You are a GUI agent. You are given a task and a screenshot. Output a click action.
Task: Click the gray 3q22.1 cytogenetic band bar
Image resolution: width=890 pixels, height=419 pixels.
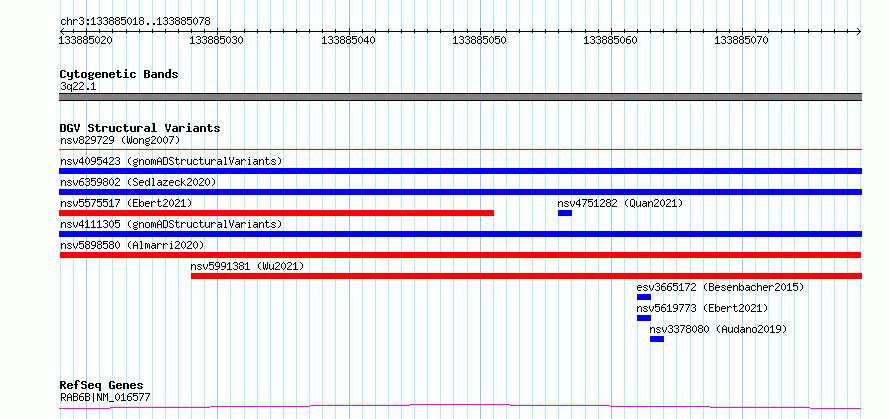tap(460, 97)
